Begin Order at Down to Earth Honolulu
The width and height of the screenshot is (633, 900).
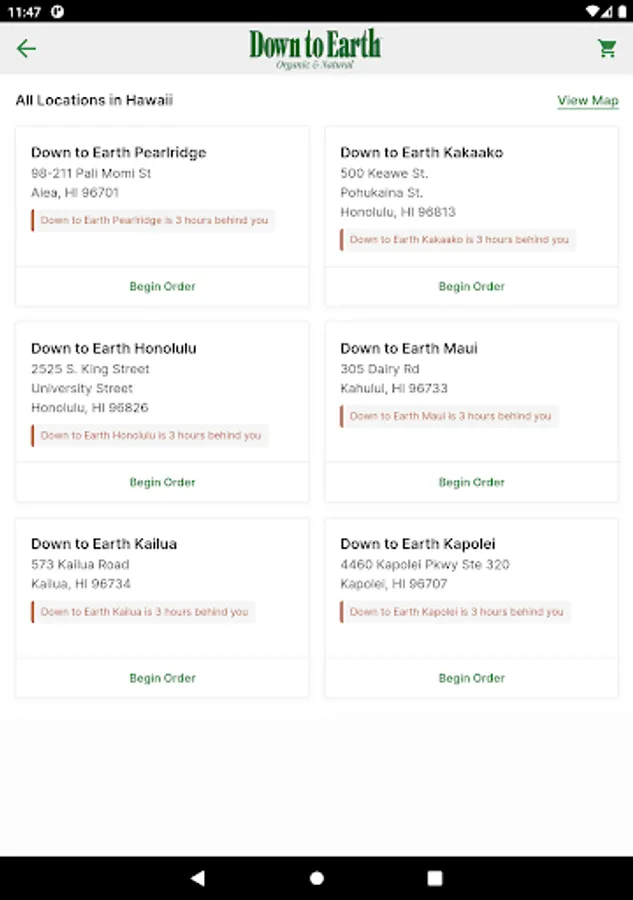(162, 482)
